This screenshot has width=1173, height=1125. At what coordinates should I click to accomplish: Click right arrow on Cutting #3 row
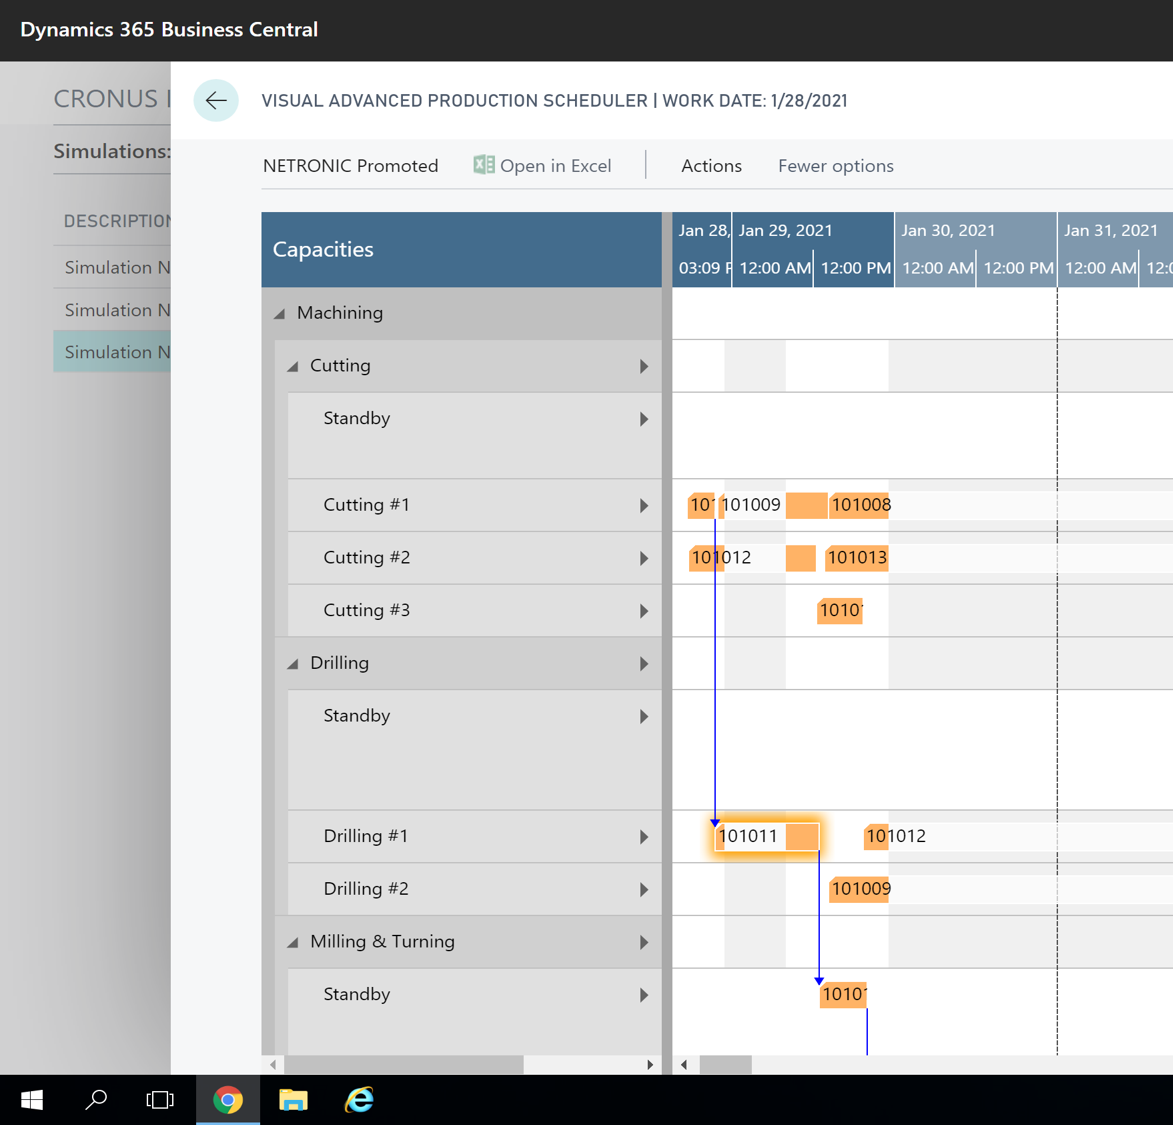tap(644, 611)
